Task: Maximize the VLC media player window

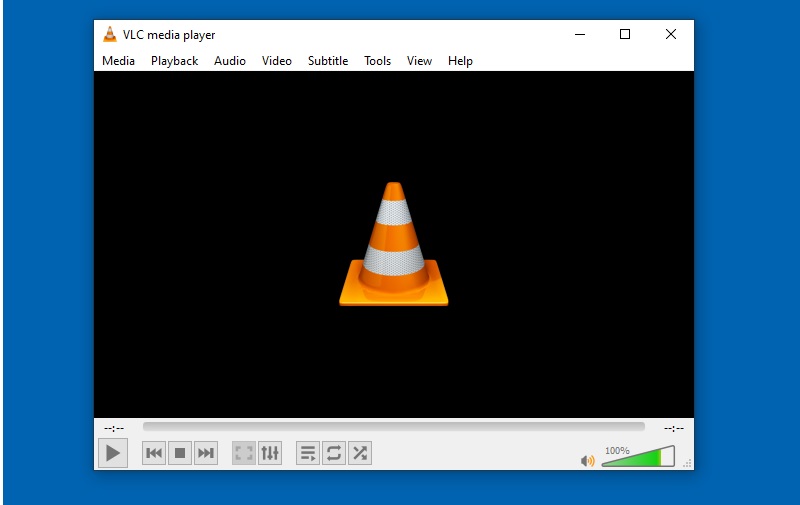Action: [x=625, y=34]
